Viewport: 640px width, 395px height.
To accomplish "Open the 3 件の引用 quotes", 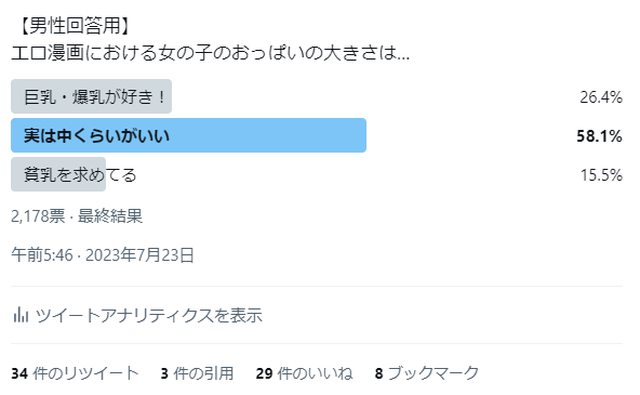I will (x=197, y=373).
